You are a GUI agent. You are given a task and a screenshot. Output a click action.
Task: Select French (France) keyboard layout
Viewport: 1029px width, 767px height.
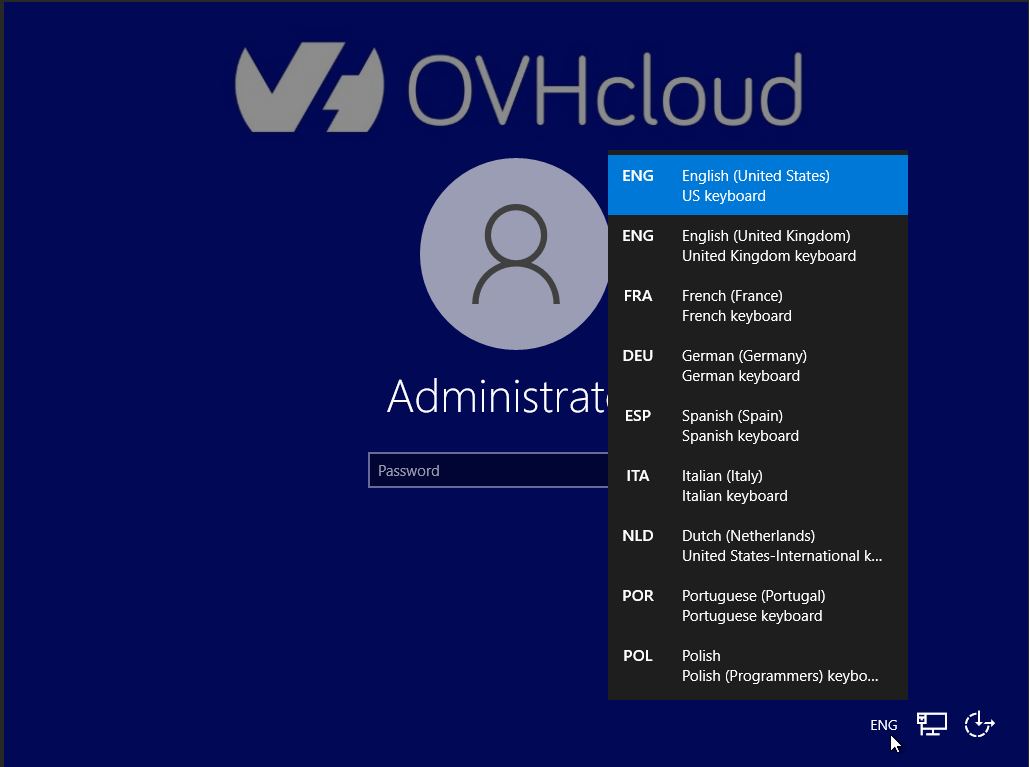coord(758,305)
